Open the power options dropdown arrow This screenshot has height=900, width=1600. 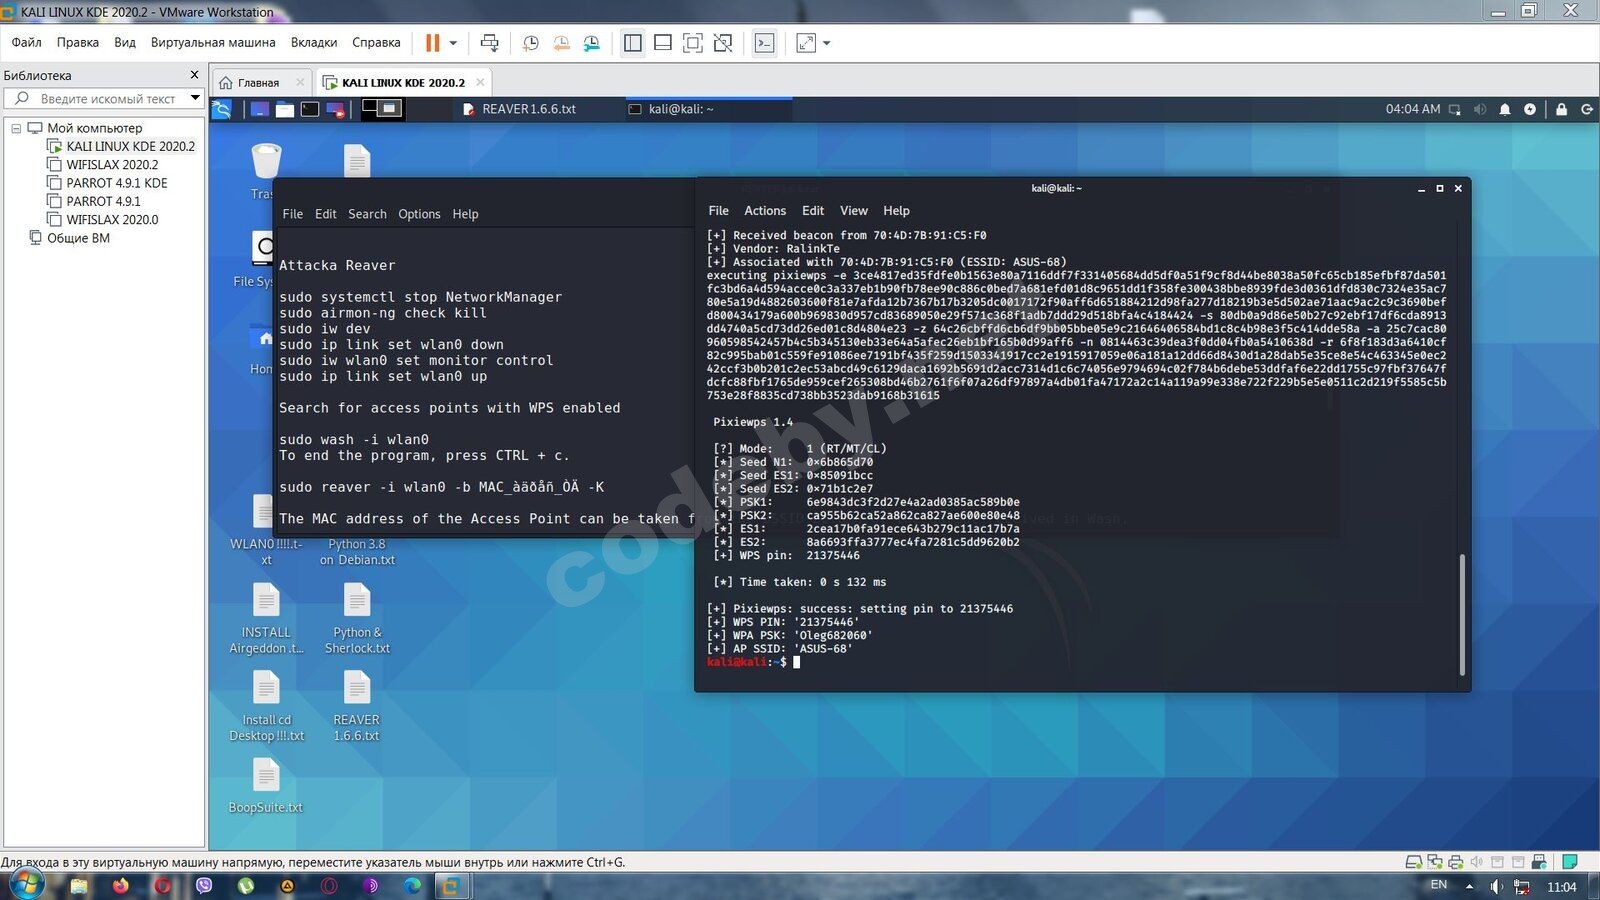[453, 43]
